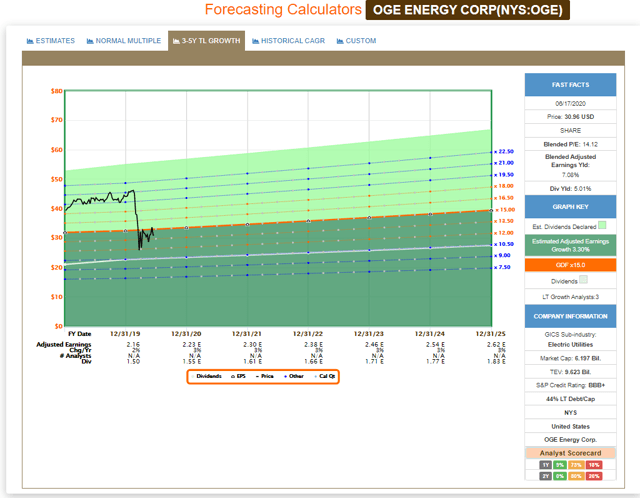640x498 pixels.
Task: Click the Est. Dividends Declared color swatch
Action: coord(602,225)
